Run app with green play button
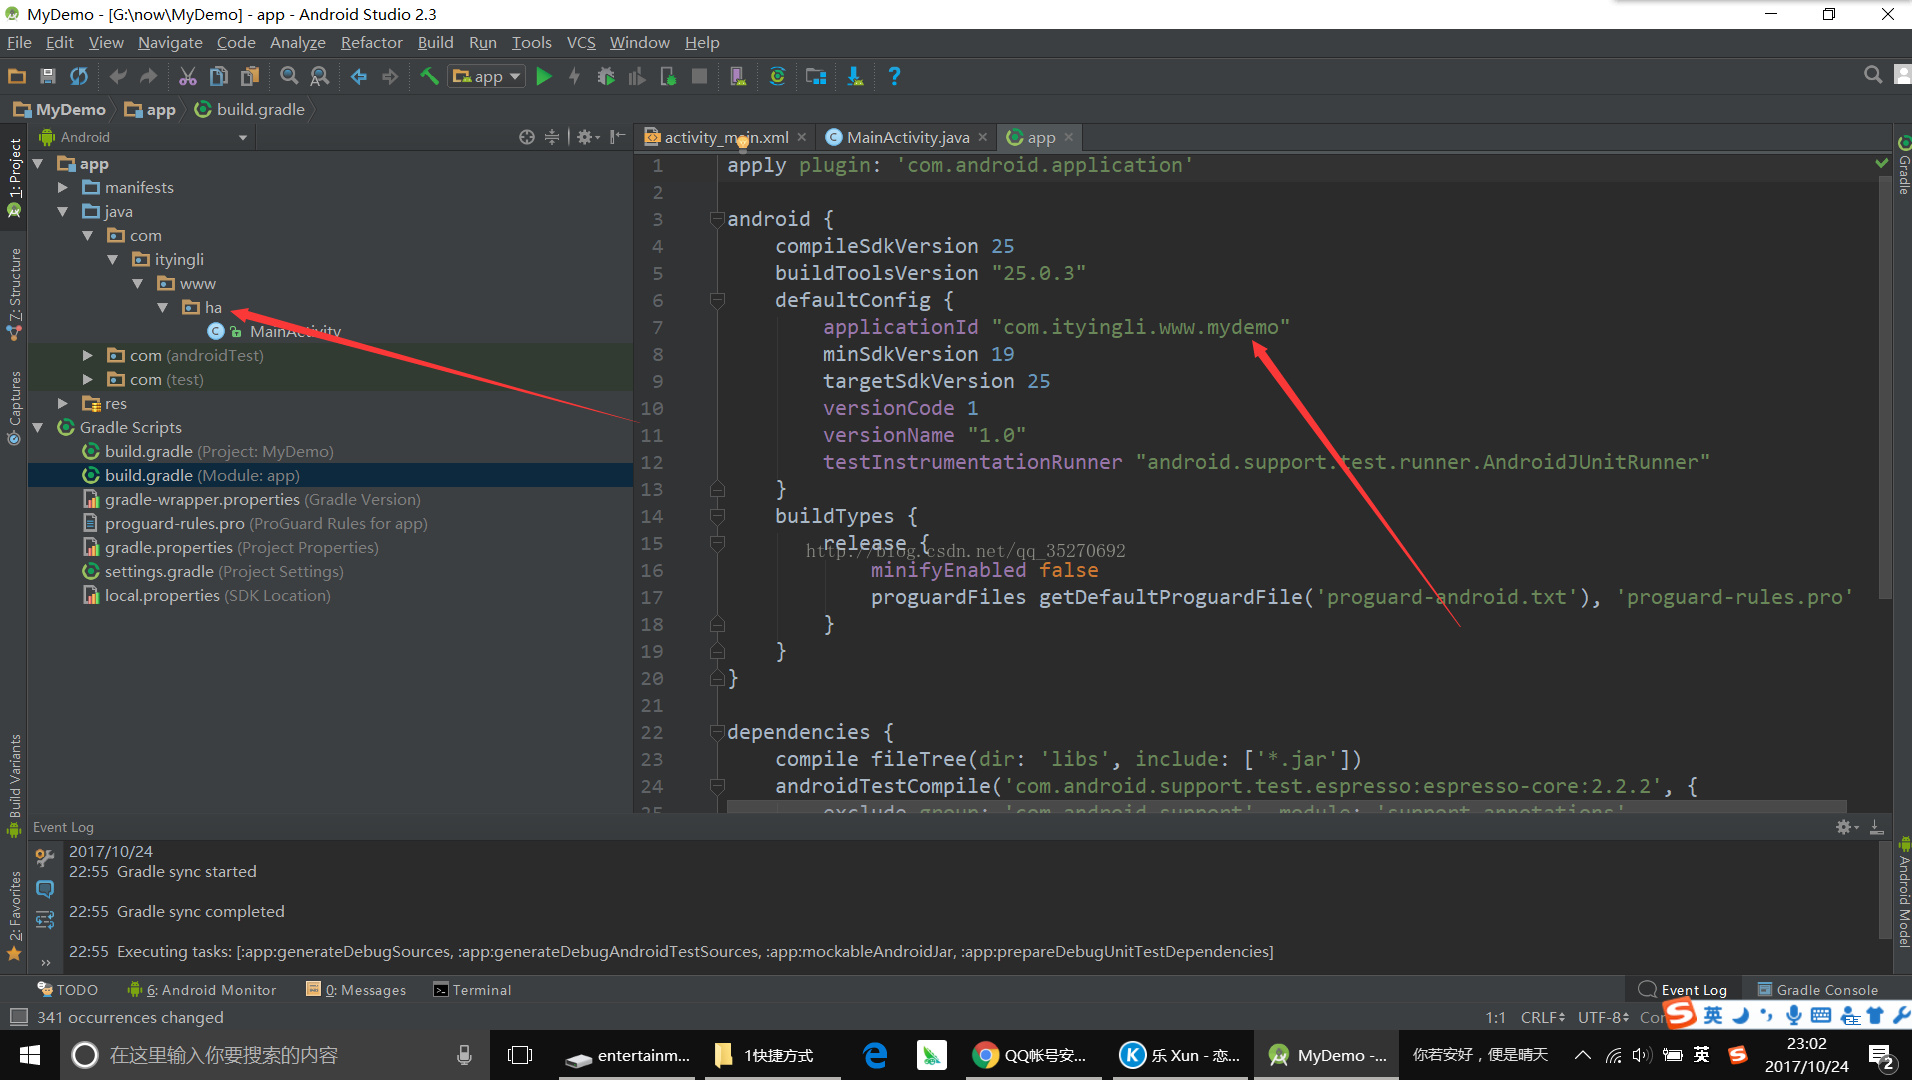The width and height of the screenshot is (1912, 1080). tap(544, 76)
